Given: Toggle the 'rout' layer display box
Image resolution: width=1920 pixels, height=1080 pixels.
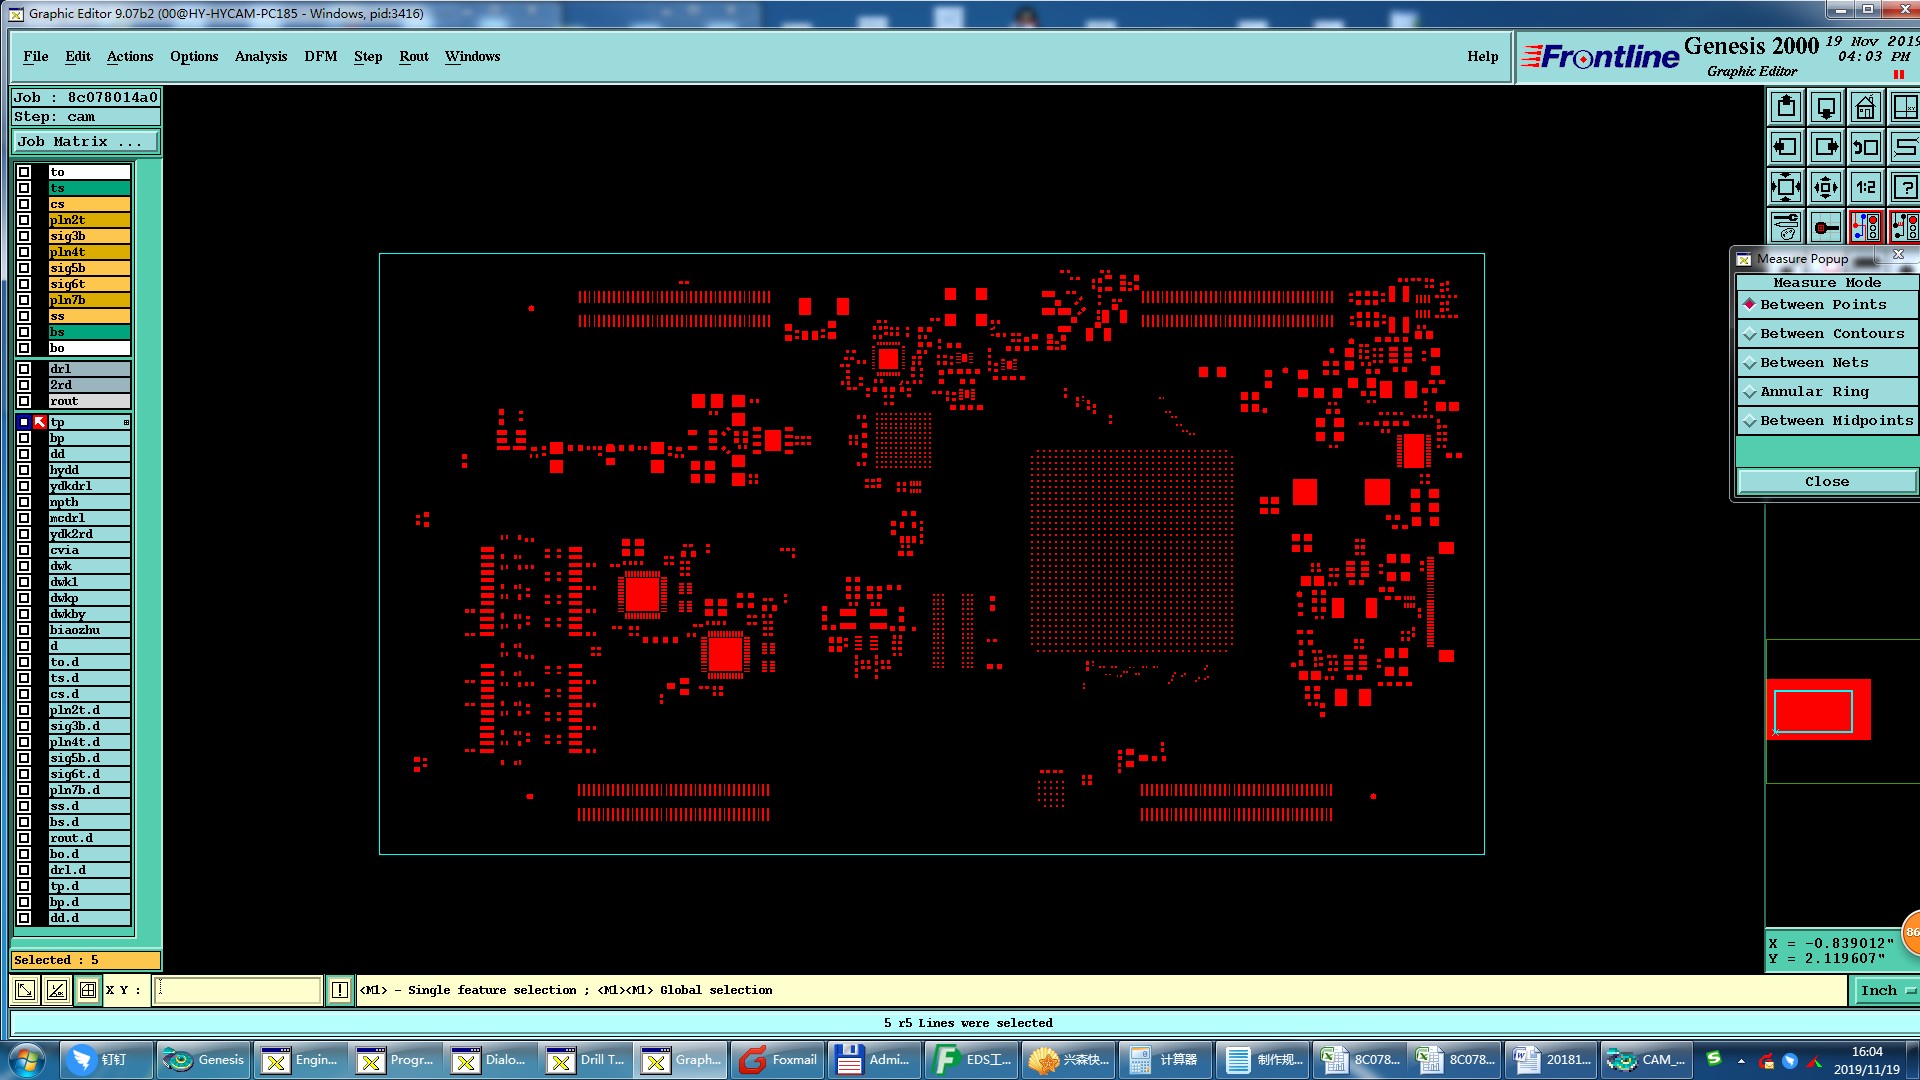Looking at the screenshot, I should point(24,401).
